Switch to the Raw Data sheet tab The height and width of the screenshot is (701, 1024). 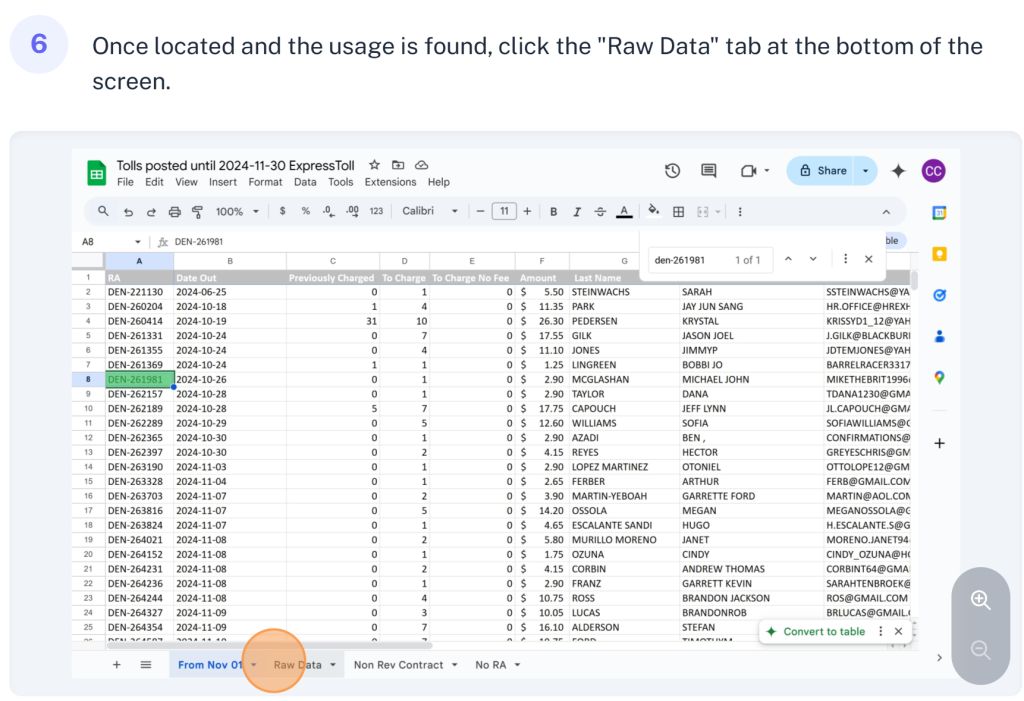pyautogui.click(x=297, y=665)
